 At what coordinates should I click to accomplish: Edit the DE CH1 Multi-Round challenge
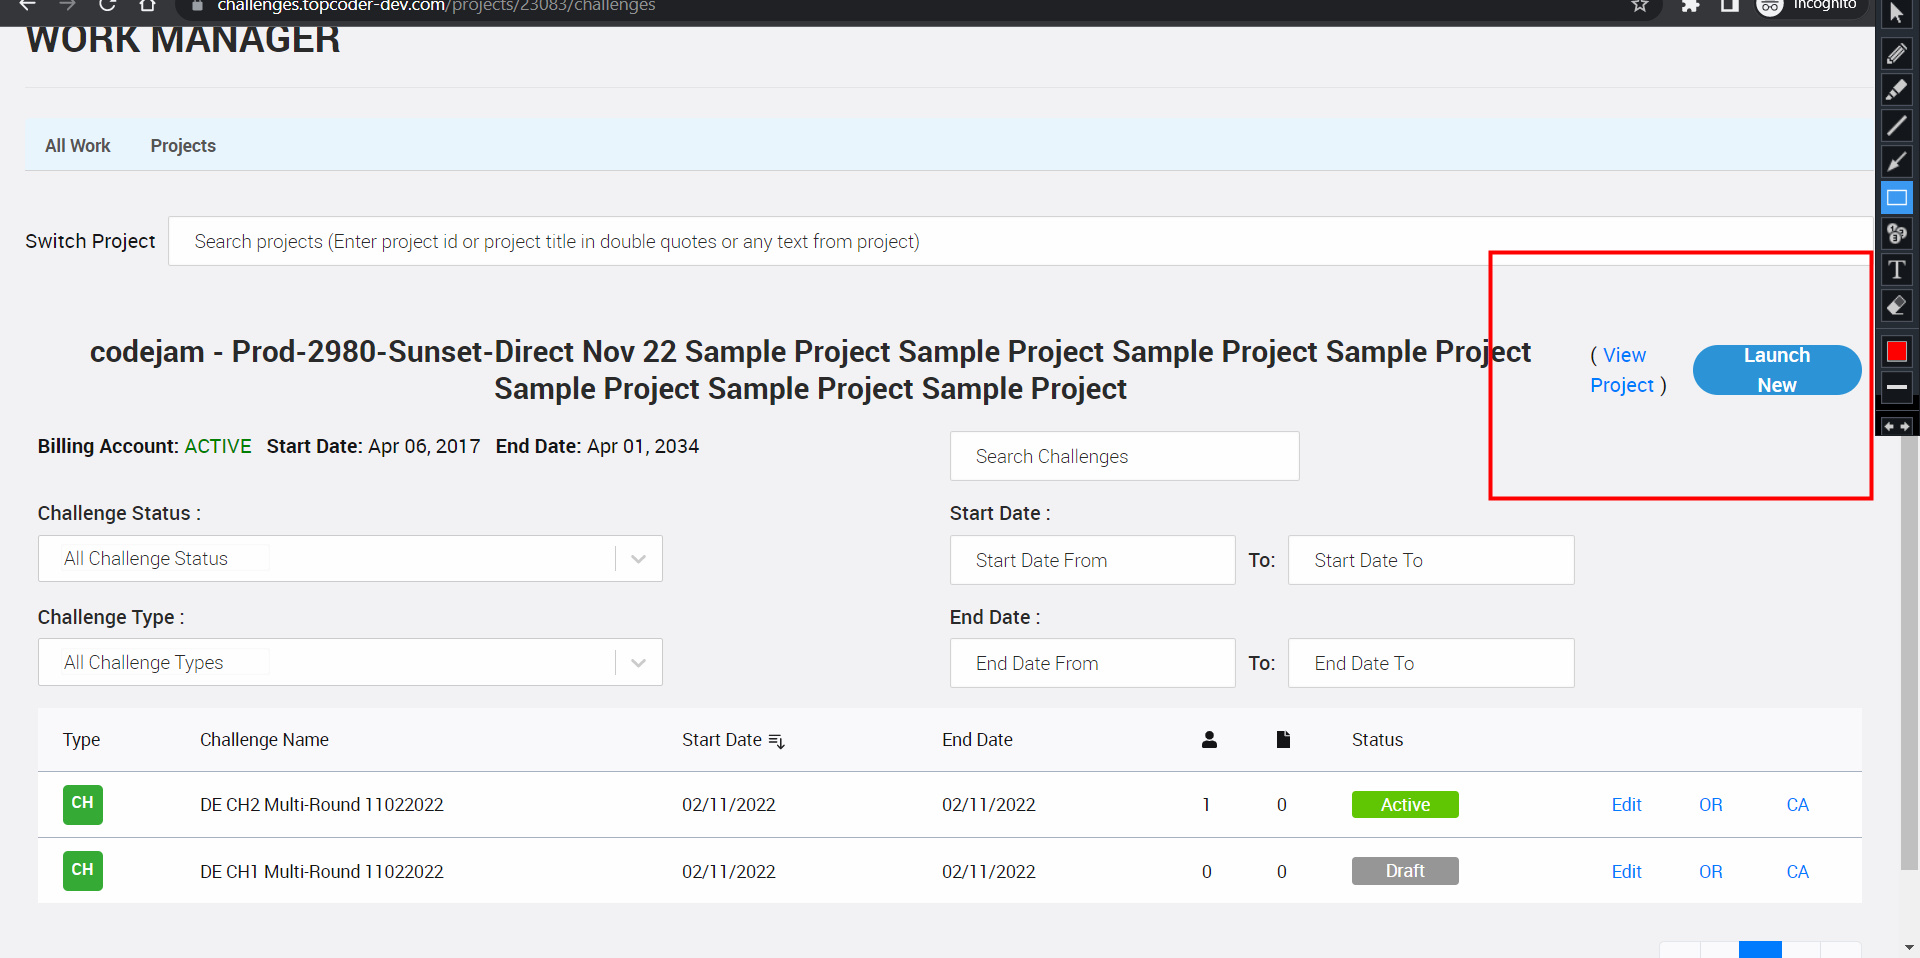pyautogui.click(x=1626, y=872)
